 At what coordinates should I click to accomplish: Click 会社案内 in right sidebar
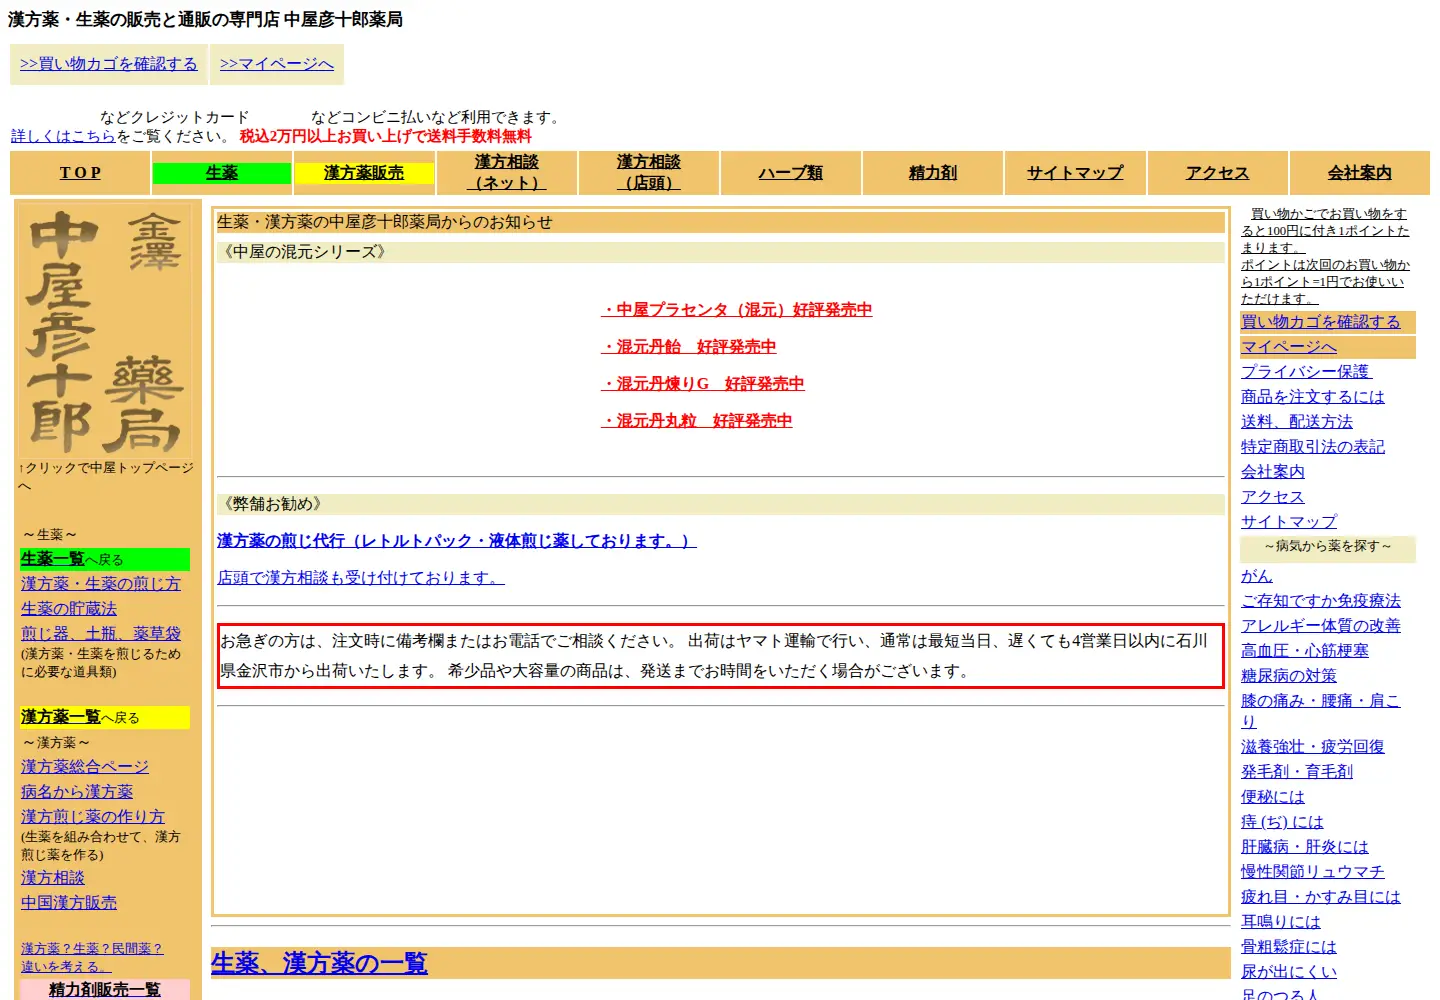pos(1273,472)
